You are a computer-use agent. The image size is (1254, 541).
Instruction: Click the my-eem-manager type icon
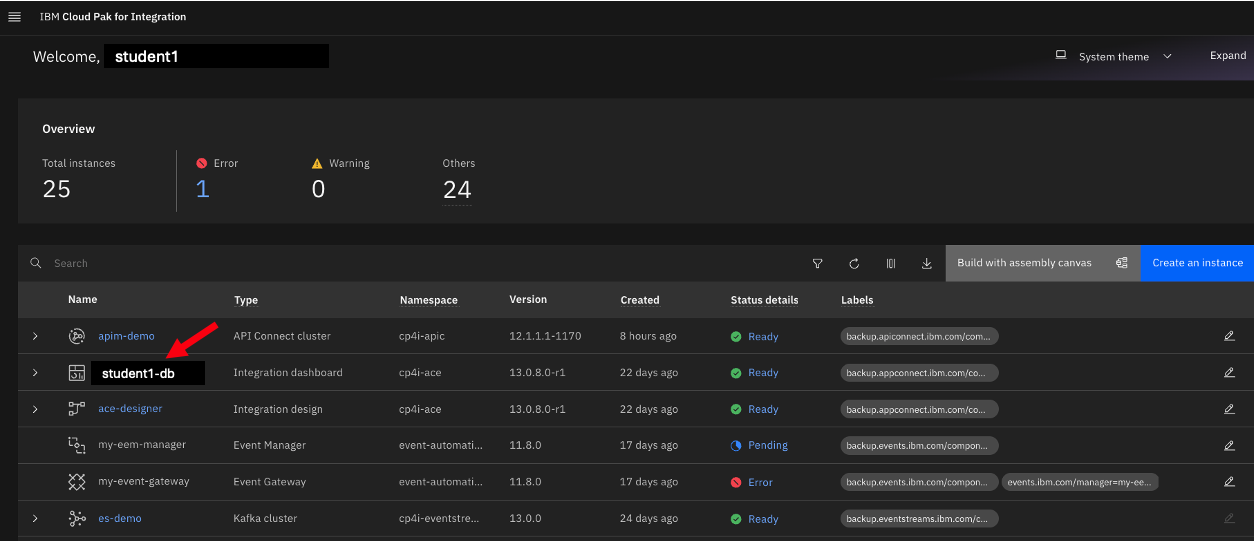pyautogui.click(x=77, y=445)
